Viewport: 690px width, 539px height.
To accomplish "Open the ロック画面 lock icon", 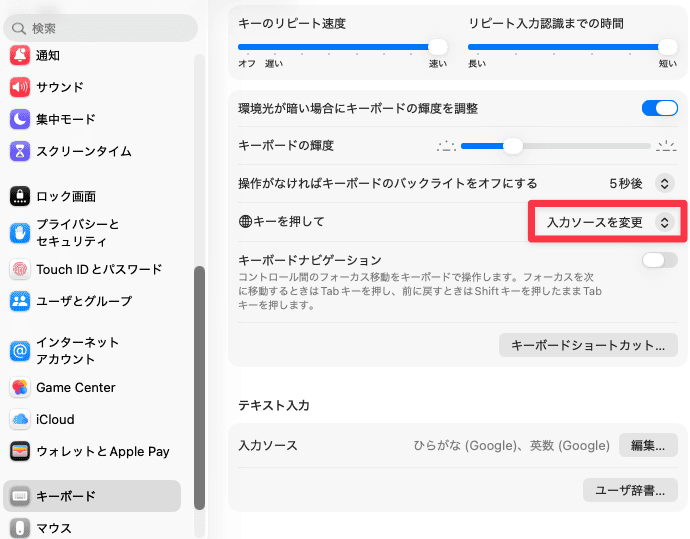I will pyautogui.click(x=20, y=196).
